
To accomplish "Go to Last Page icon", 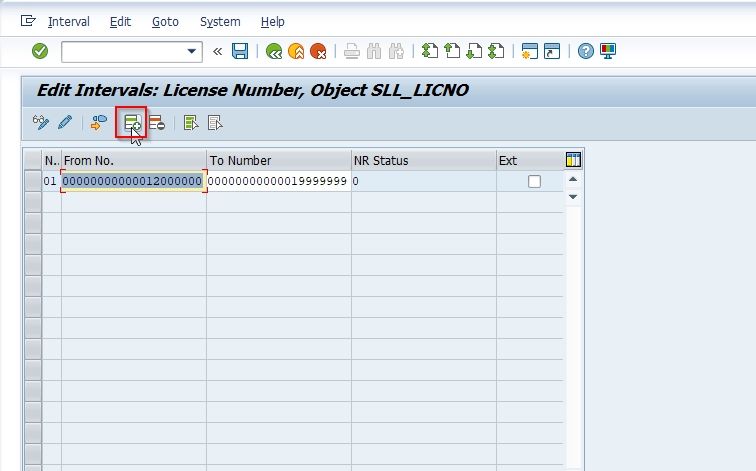I will click(496, 51).
